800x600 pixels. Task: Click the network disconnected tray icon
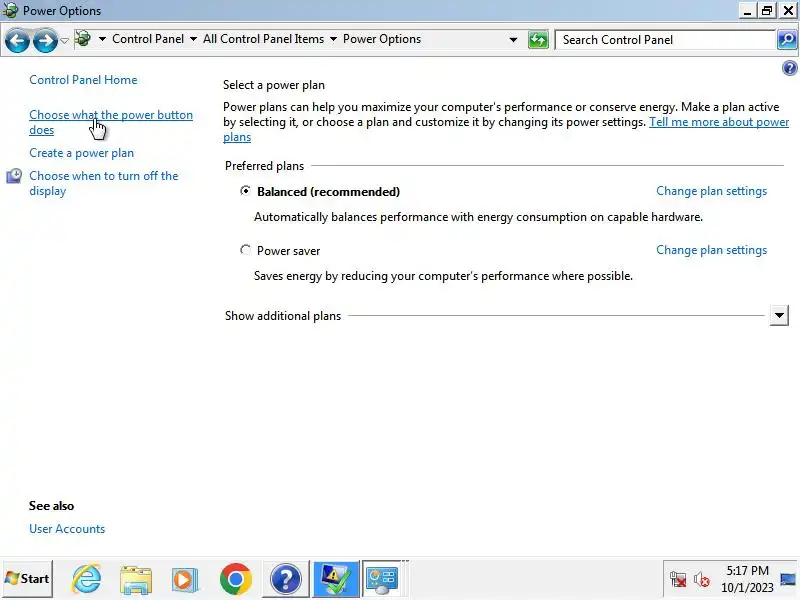coord(678,579)
